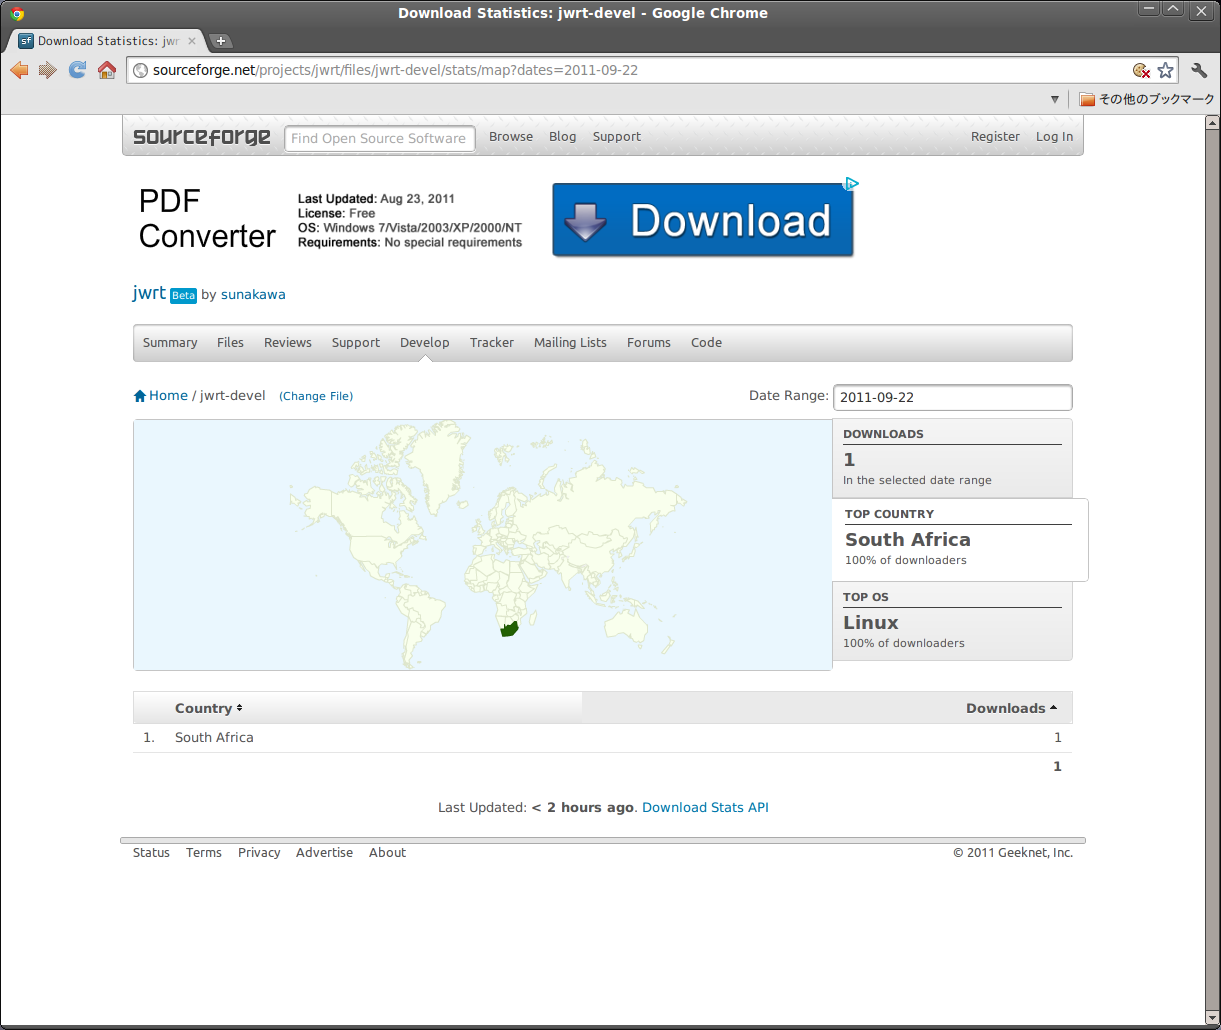The height and width of the screenshot is (1030, 1221).
Task: Go to the browser Home icon
Action: coord(107,70)
